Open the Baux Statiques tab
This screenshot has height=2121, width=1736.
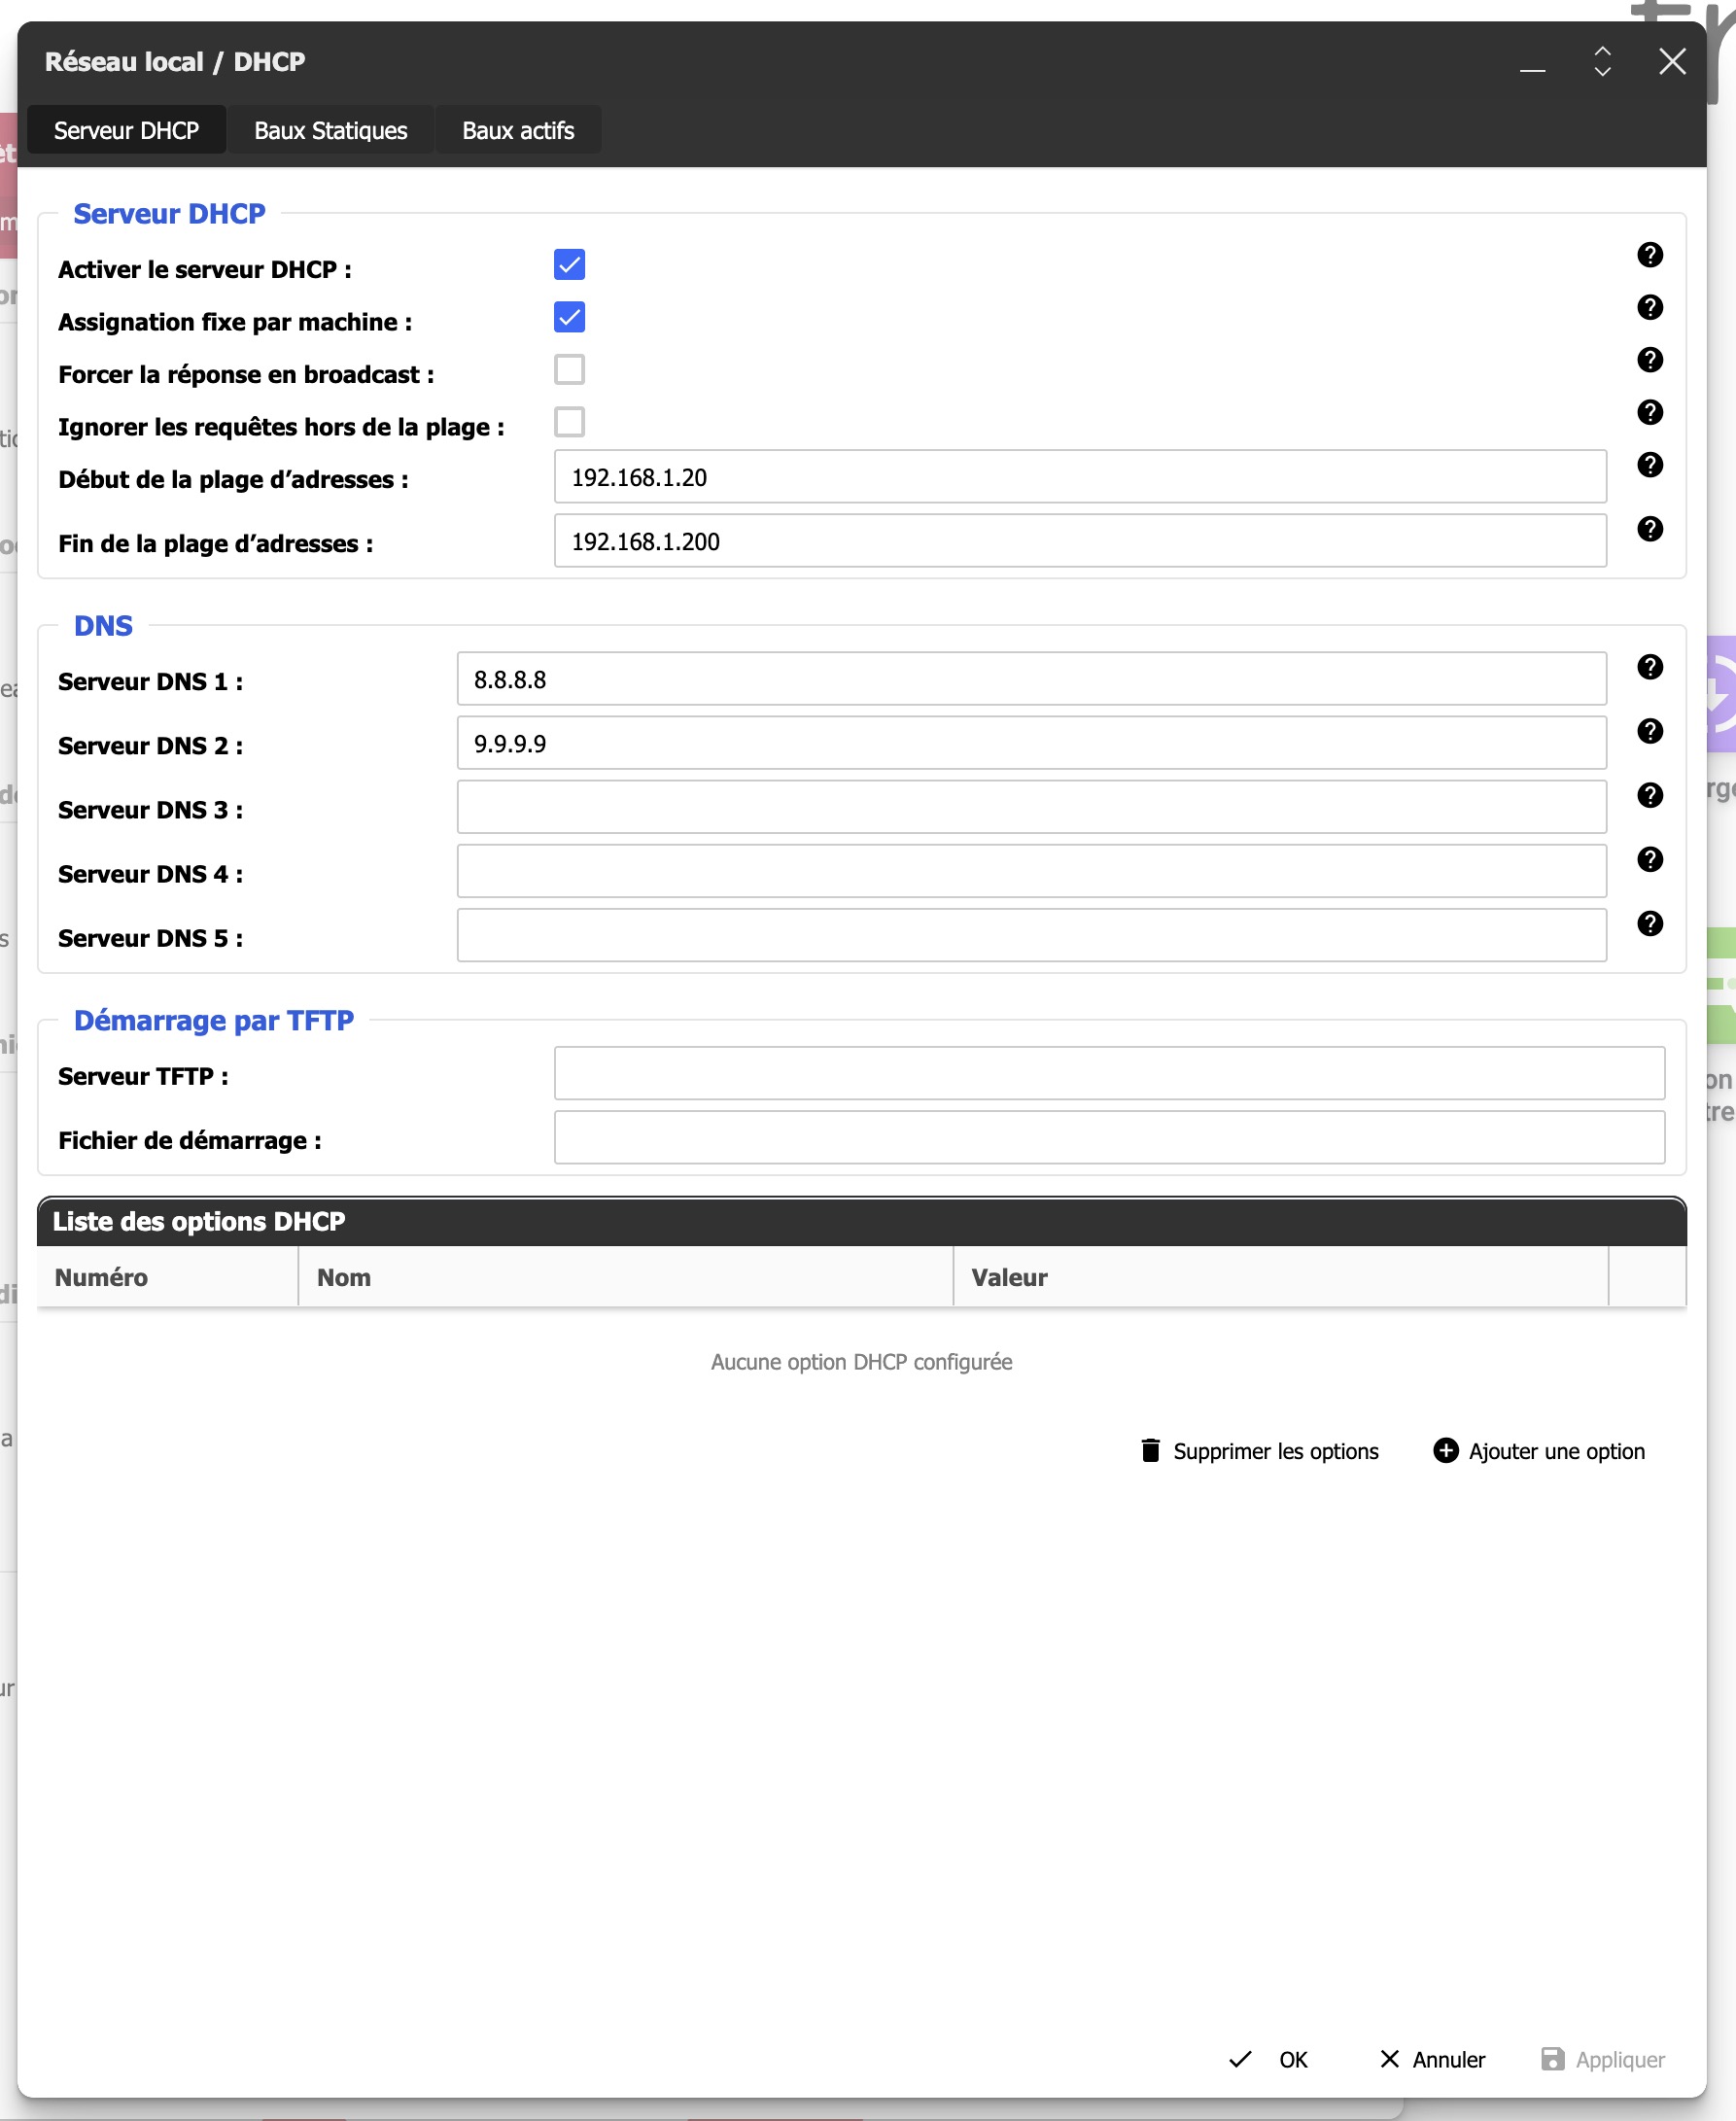tap(331, 131)
